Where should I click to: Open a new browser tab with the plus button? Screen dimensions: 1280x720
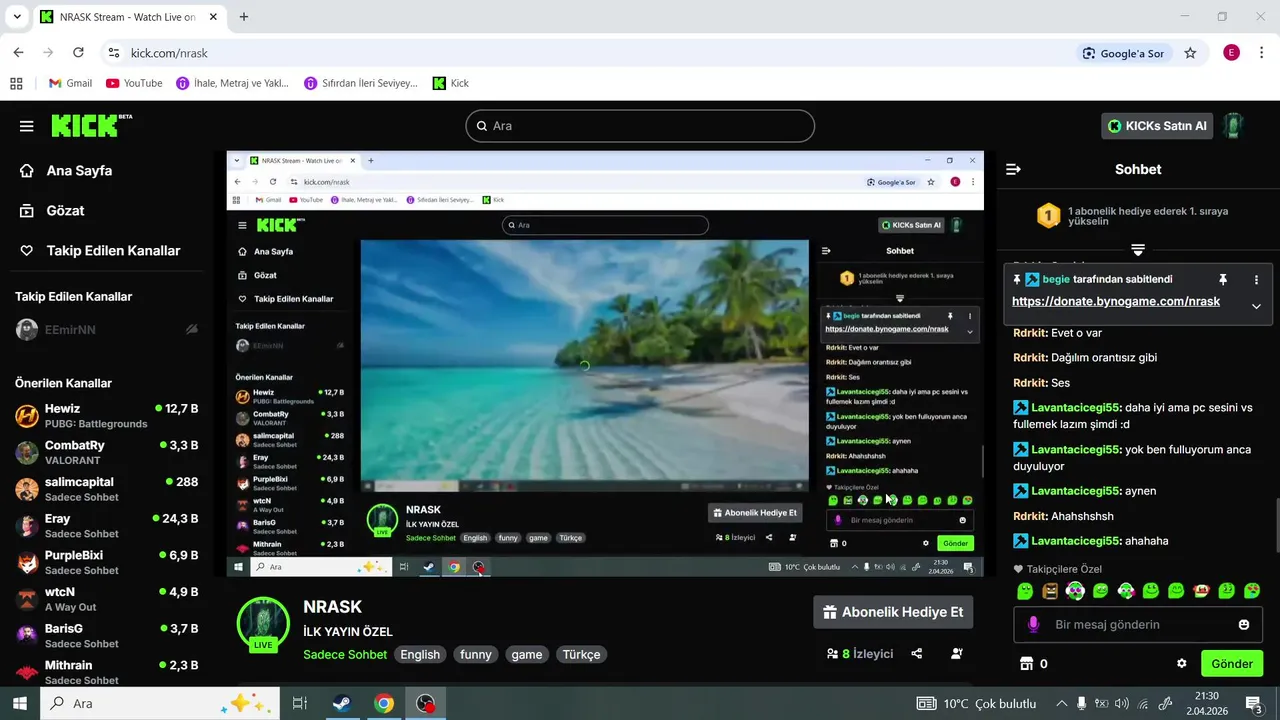(244, 17)
